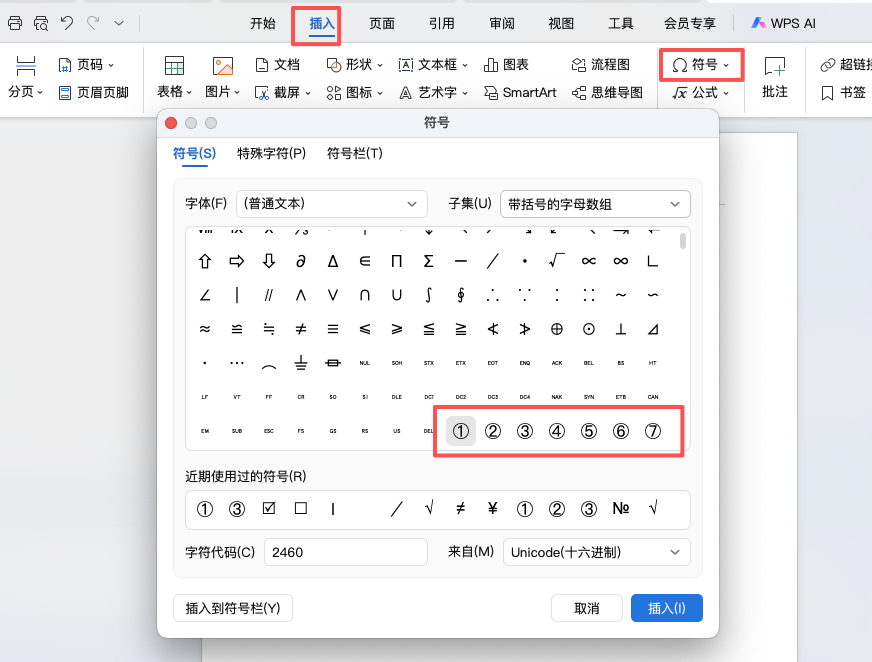The width and height of the screenshot is (872, 662).
Task: Open the 页面 ribbon tab
Action: 382,23
